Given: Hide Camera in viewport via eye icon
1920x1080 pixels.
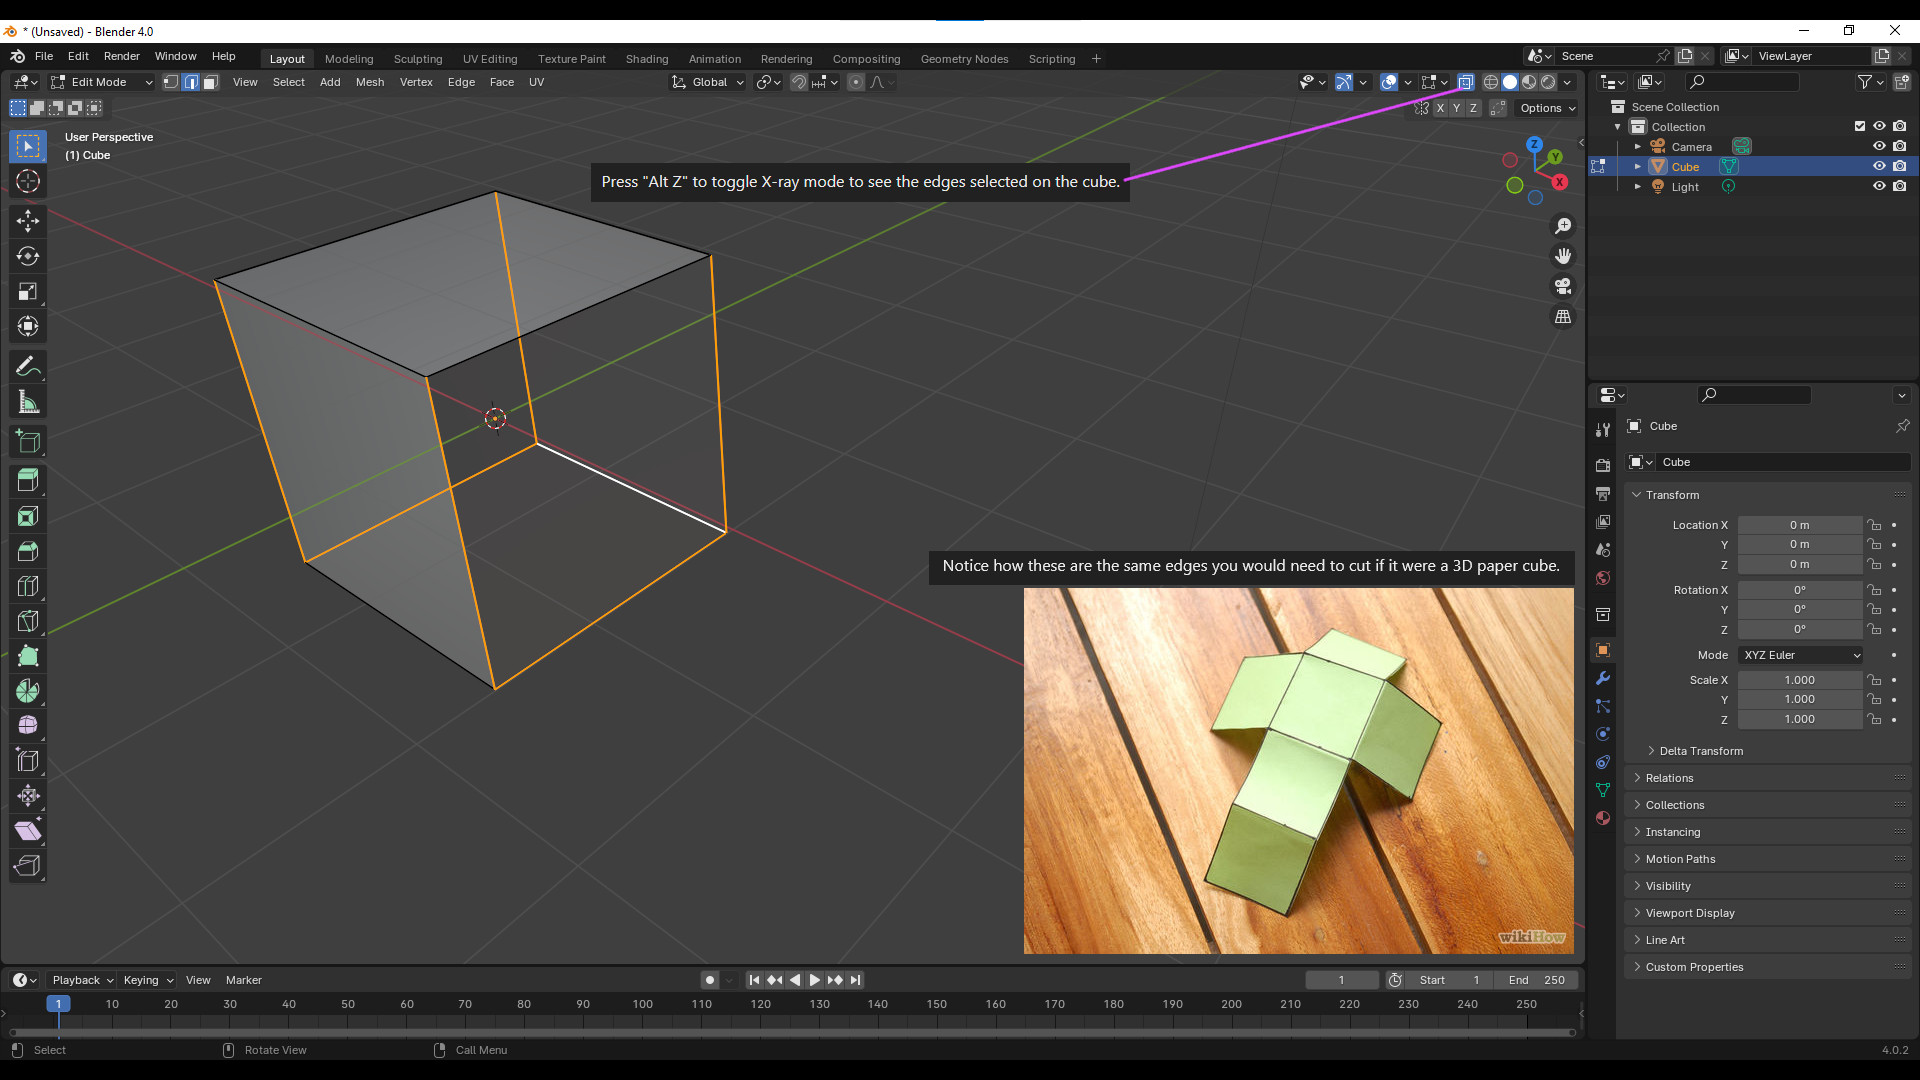Looking at the screenshot, I should click(1879, 146).
